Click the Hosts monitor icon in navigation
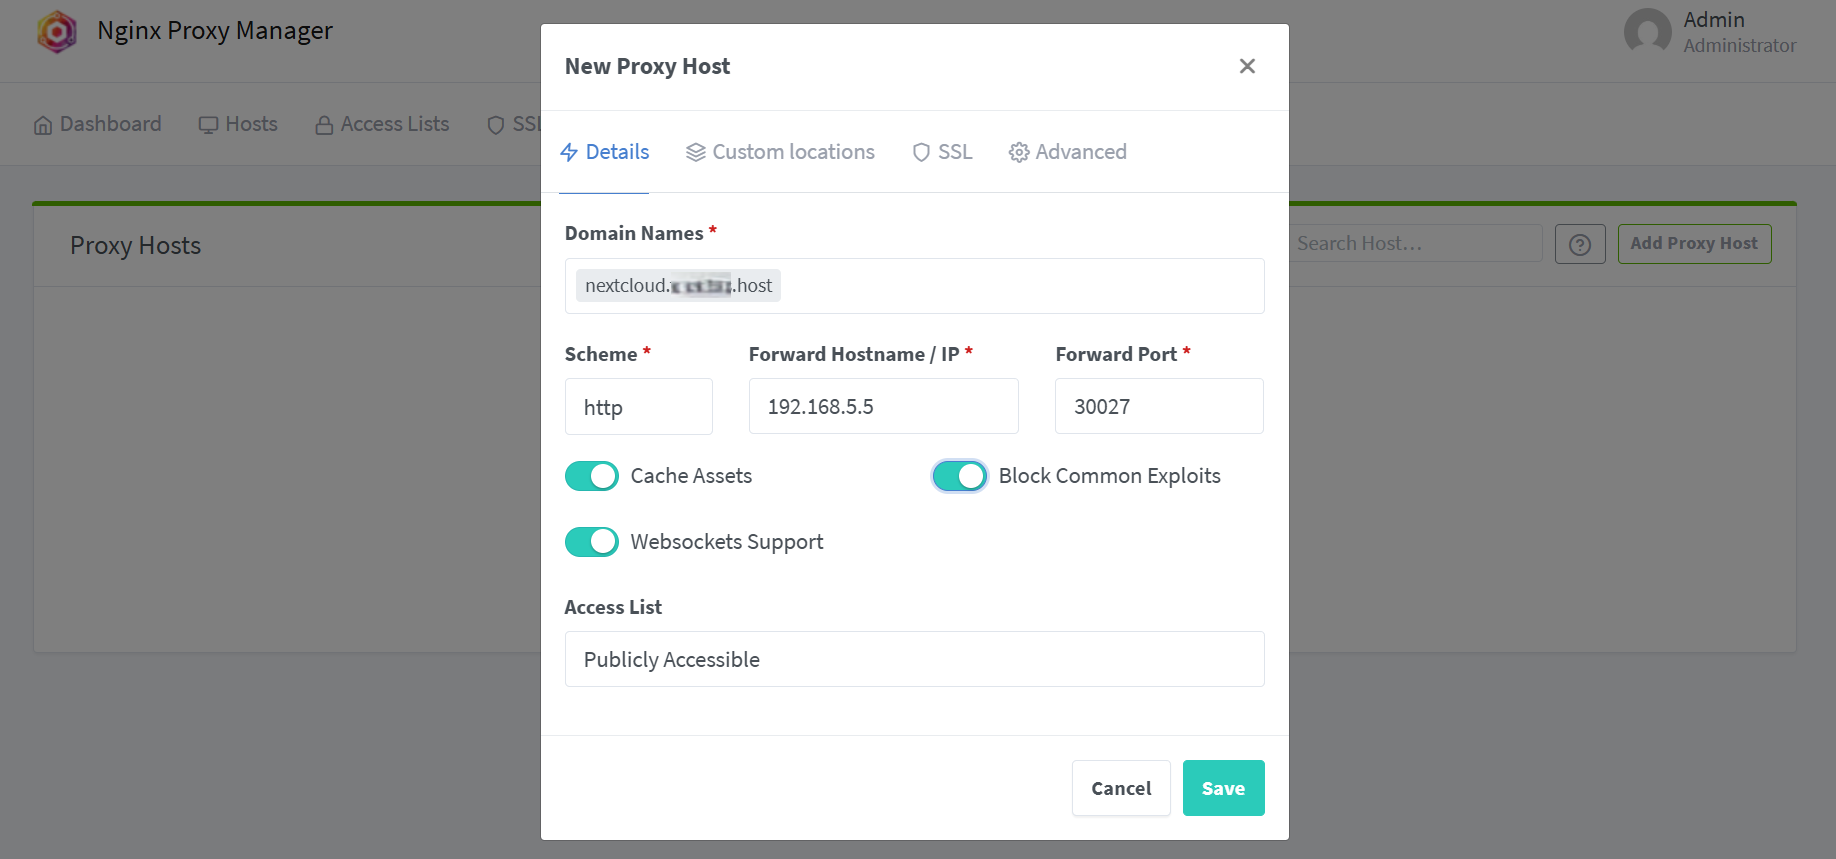Screen dimensions: 1836x859 tap(209, 123)
